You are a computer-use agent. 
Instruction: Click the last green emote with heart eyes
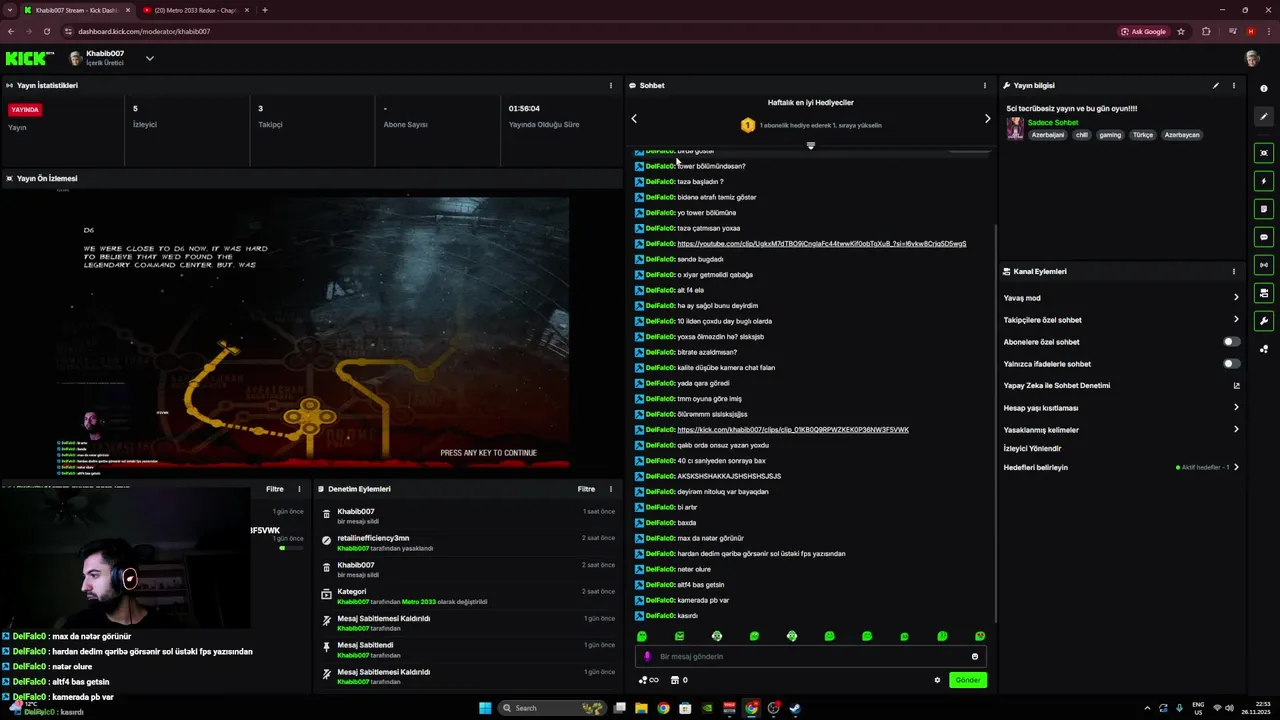click(x=980, y=636)
